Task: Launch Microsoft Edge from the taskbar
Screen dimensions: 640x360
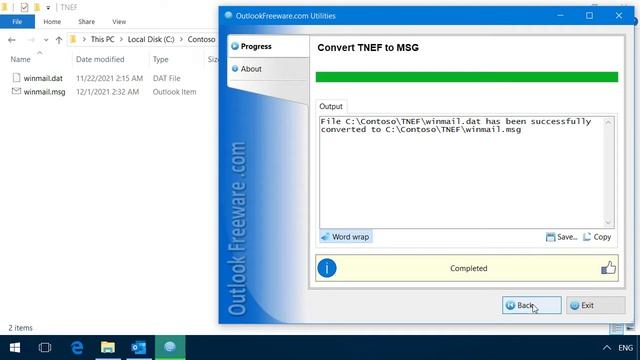Action: (x=77, y=347)
